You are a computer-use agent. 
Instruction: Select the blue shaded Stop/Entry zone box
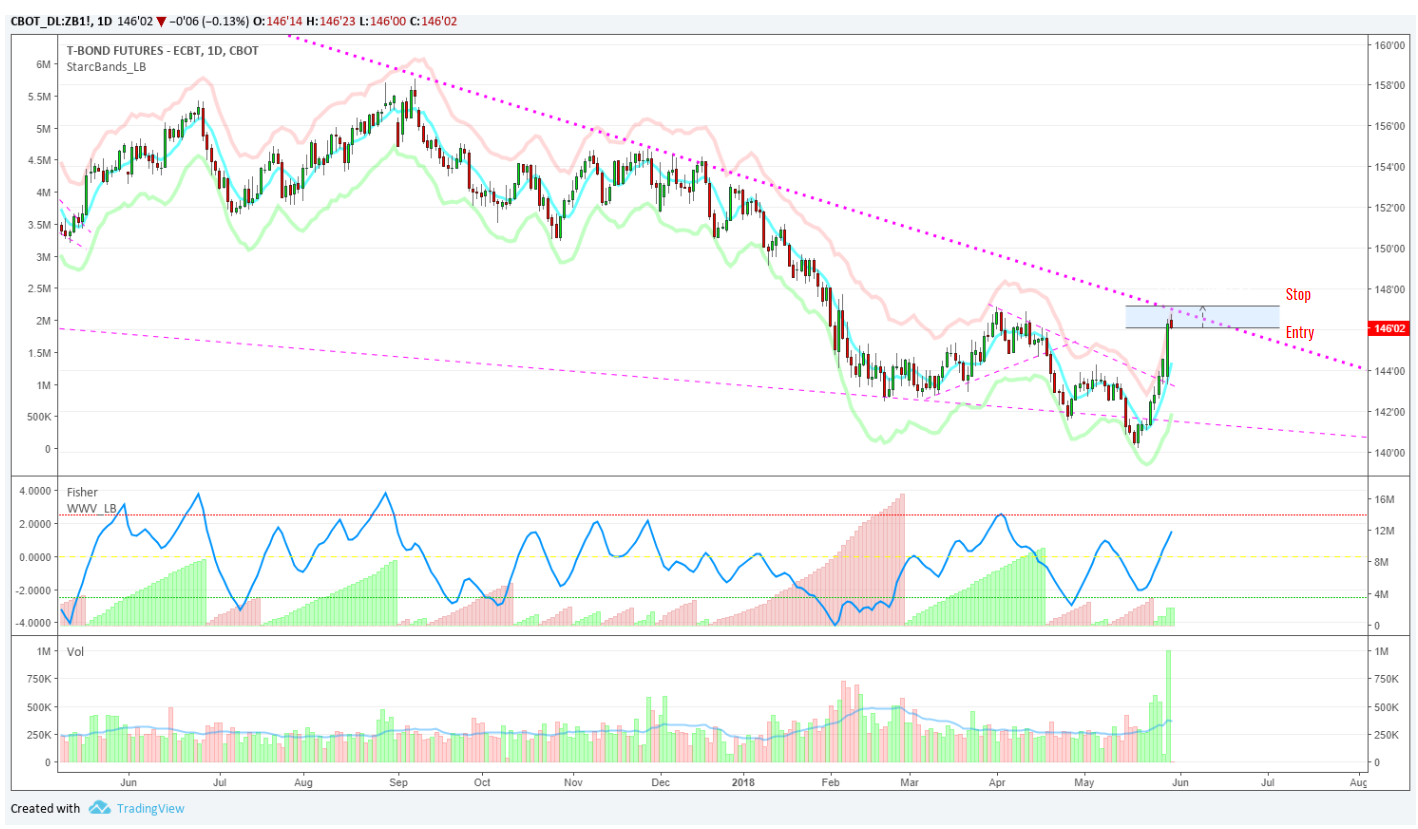[x=1202, y=317]
